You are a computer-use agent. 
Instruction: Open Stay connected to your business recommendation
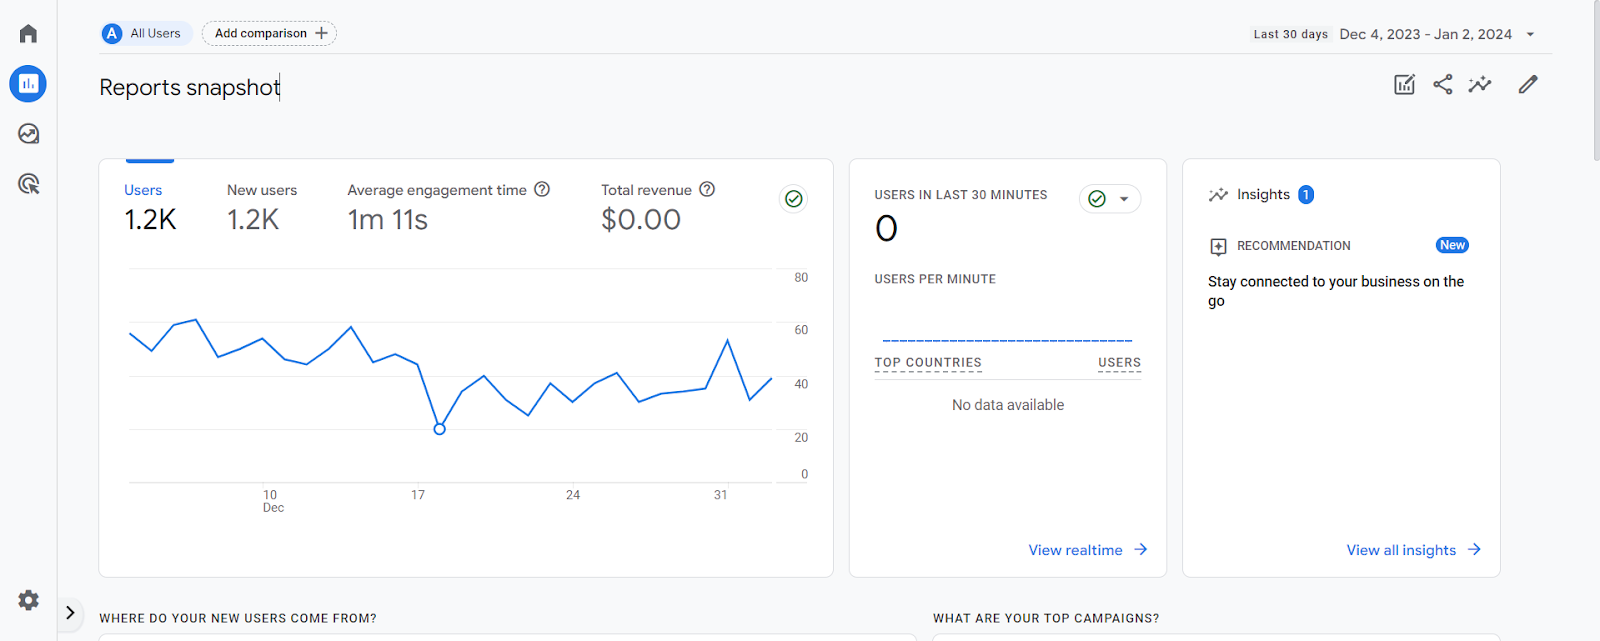(x=1336, y=291)
